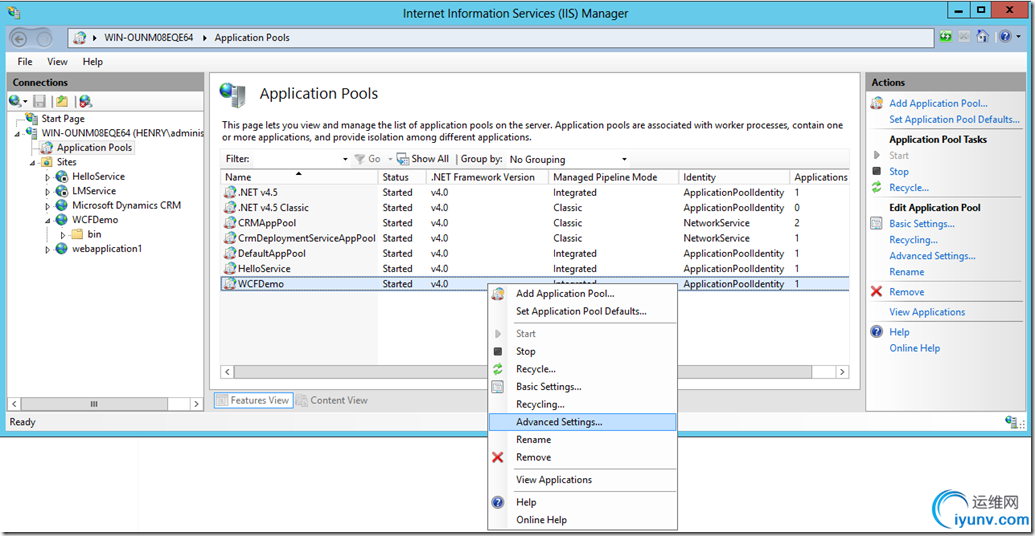Select HelloService pool in the list
The height and width of the screenshot is (536, 1035).
[x=535, y=269]
